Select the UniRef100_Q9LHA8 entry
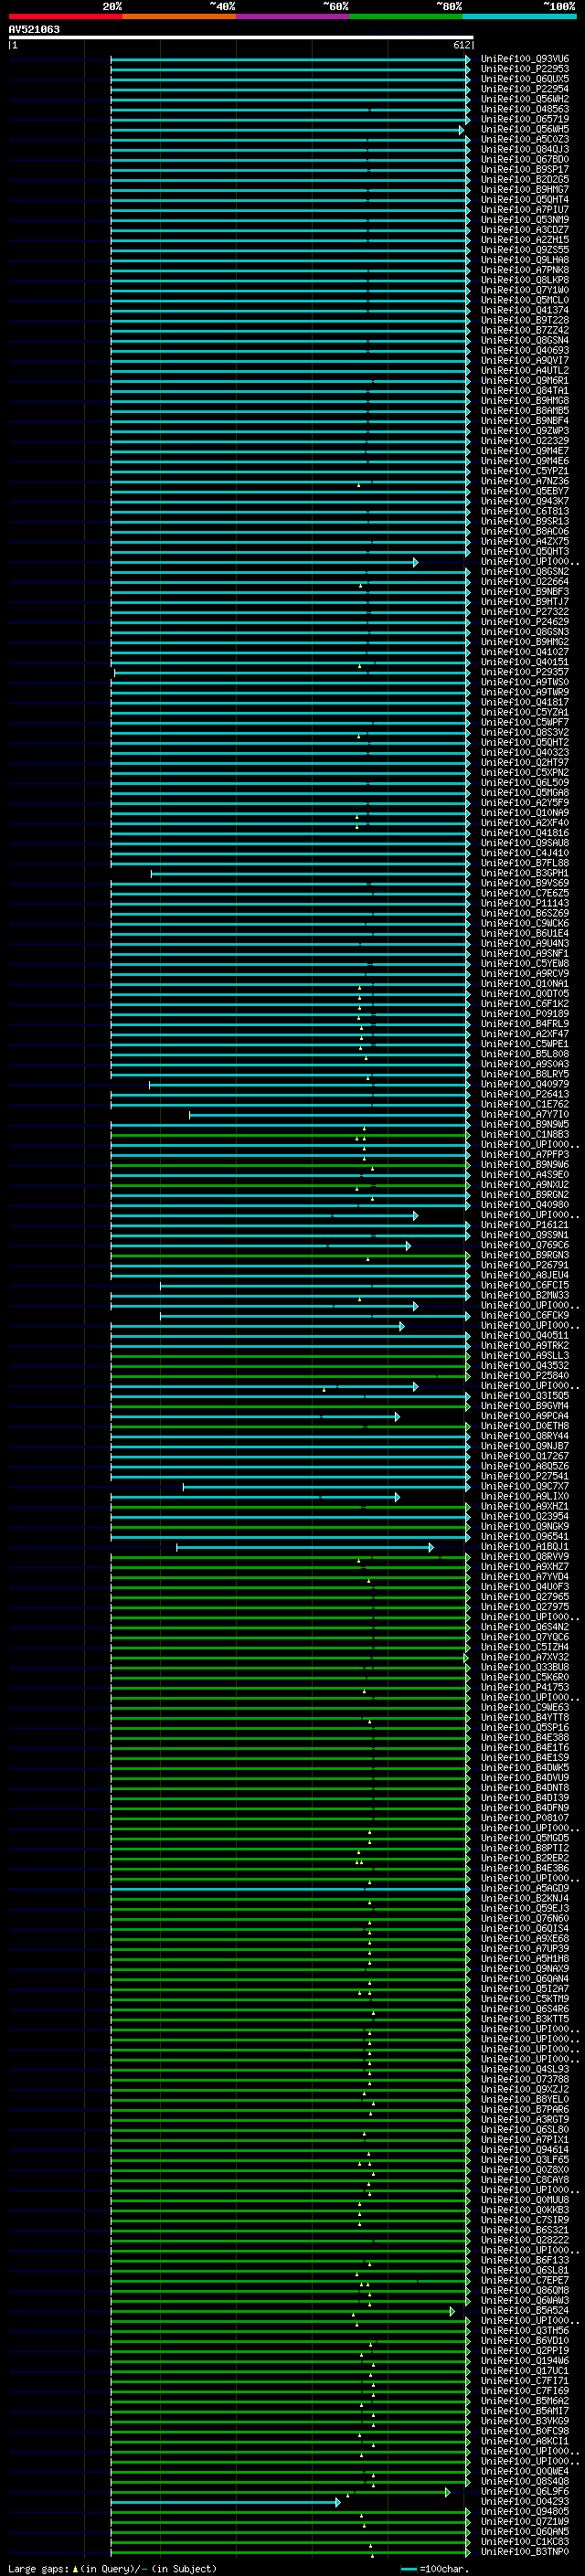 point(524,260)
